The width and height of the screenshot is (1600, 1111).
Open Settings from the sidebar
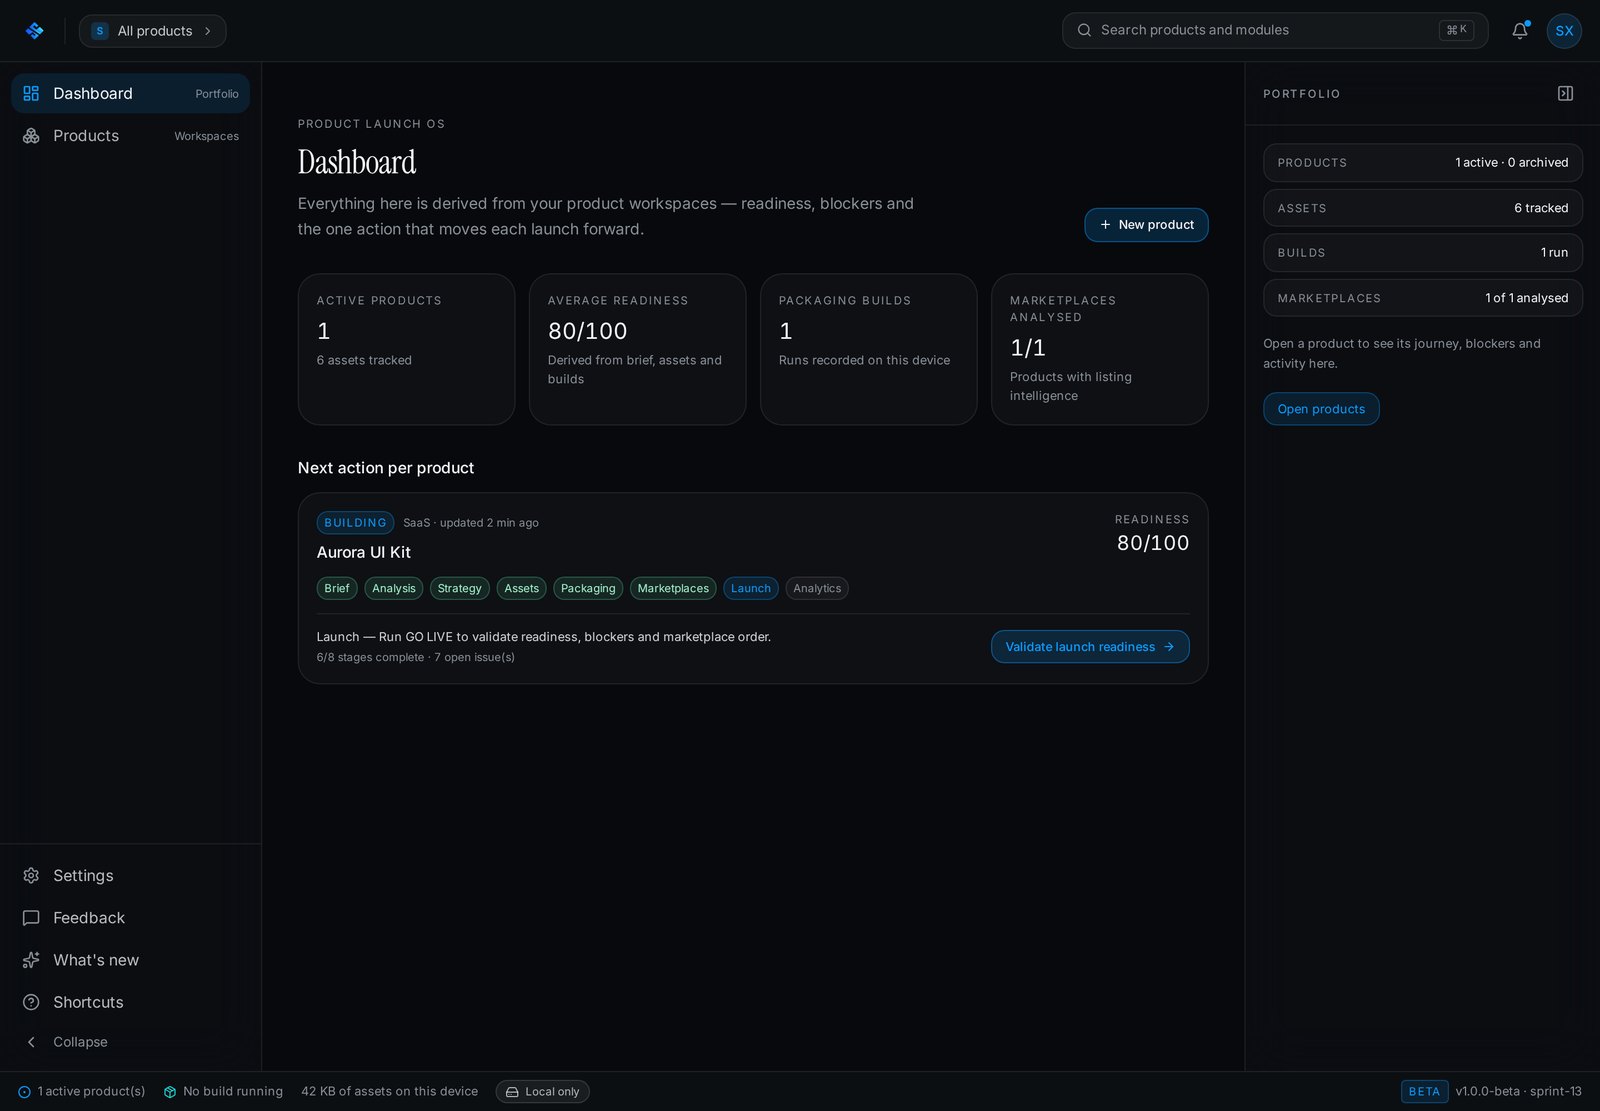coord(131,875)
